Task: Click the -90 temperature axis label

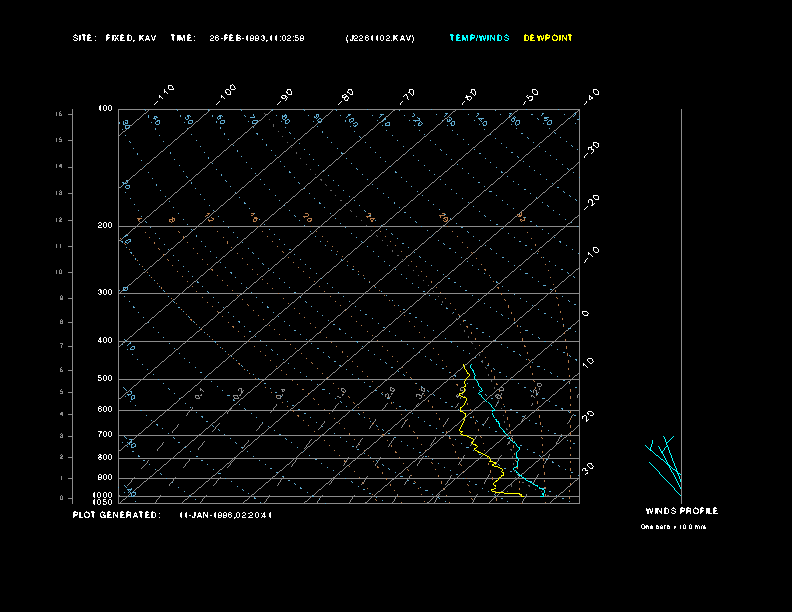Action: click(x=285, y=97)
